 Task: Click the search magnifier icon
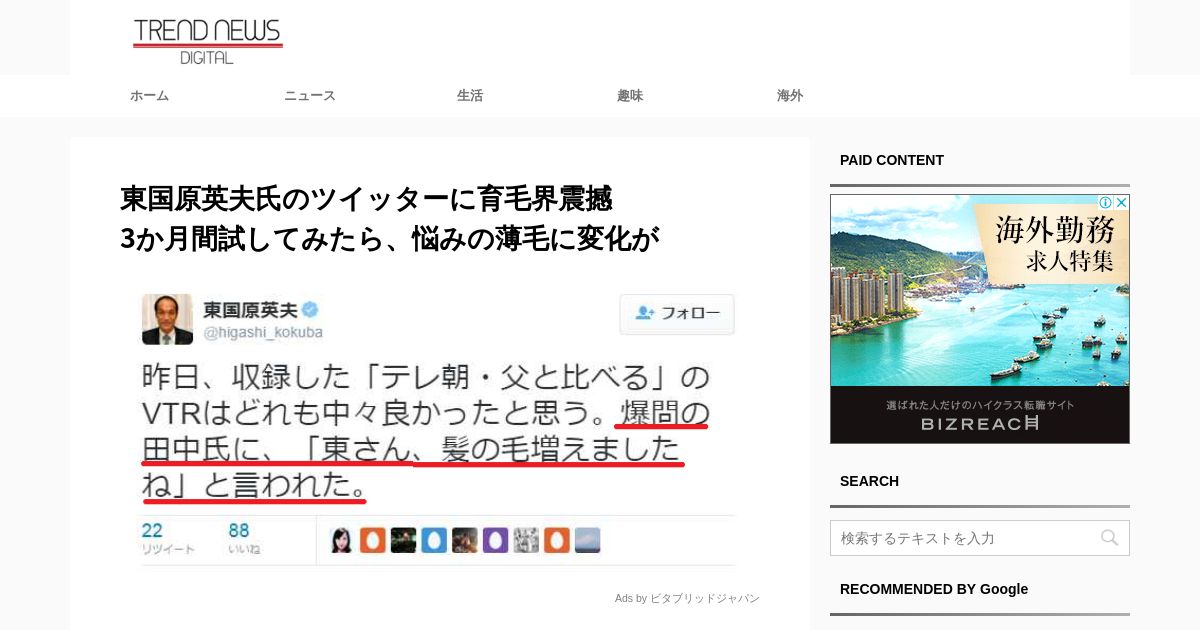tap(1109, 538)
